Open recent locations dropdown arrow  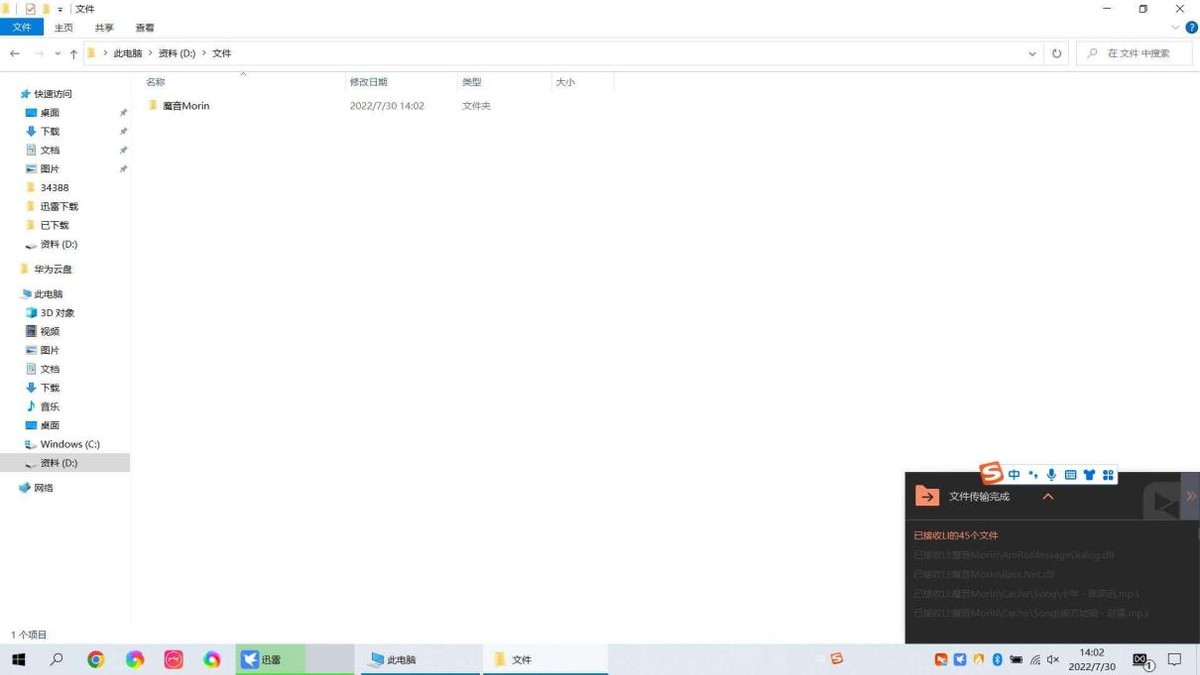coord(58,53)
